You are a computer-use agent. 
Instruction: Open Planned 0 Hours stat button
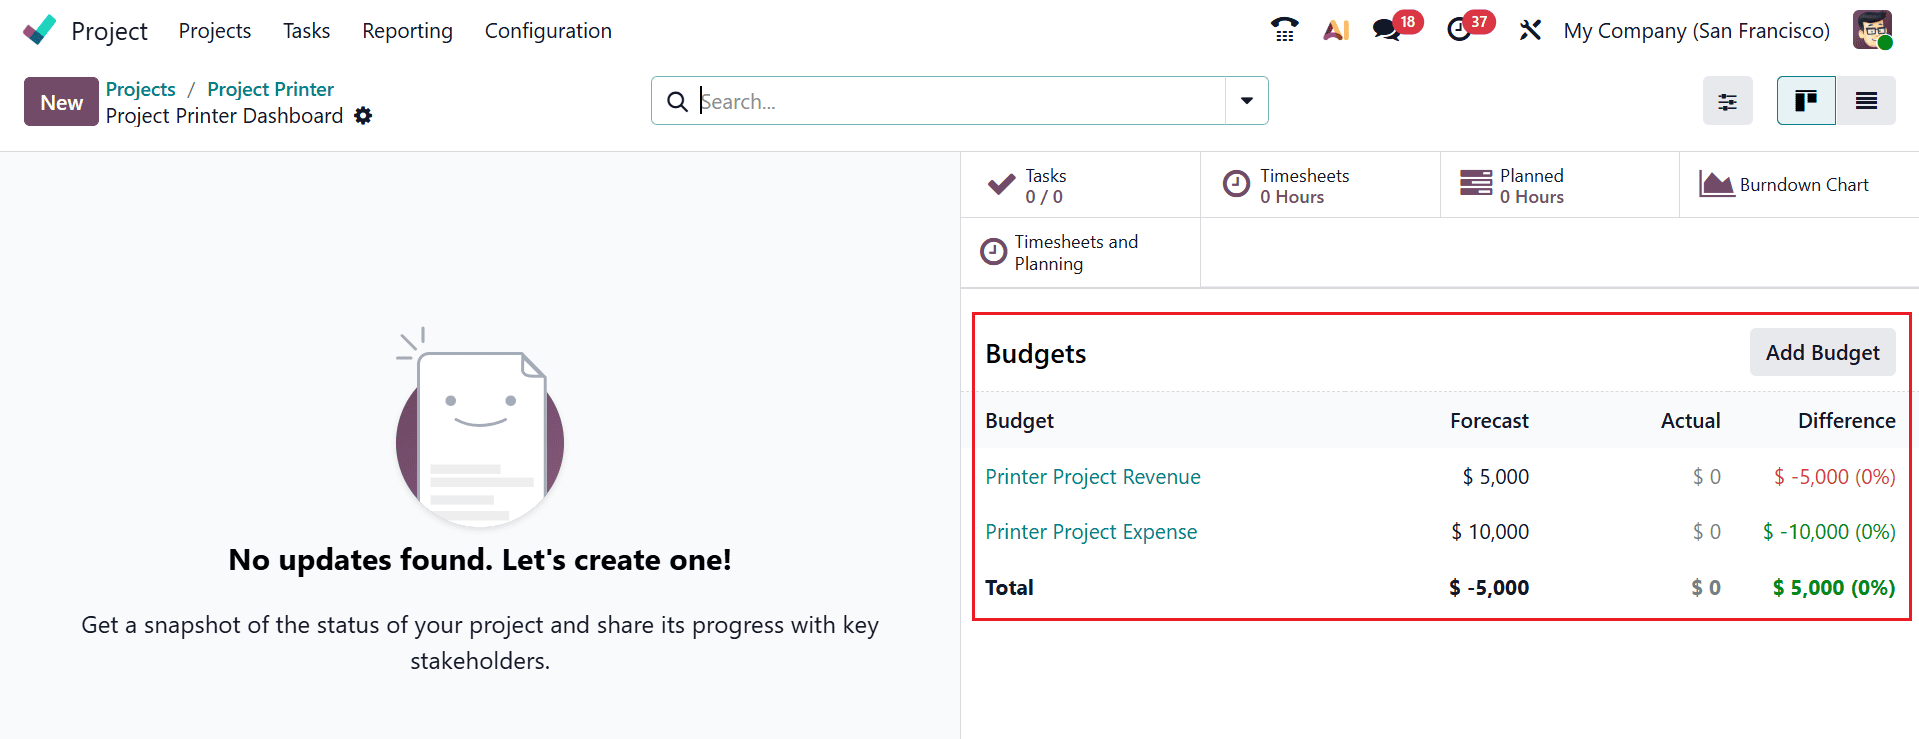(x=1560, y=185)
